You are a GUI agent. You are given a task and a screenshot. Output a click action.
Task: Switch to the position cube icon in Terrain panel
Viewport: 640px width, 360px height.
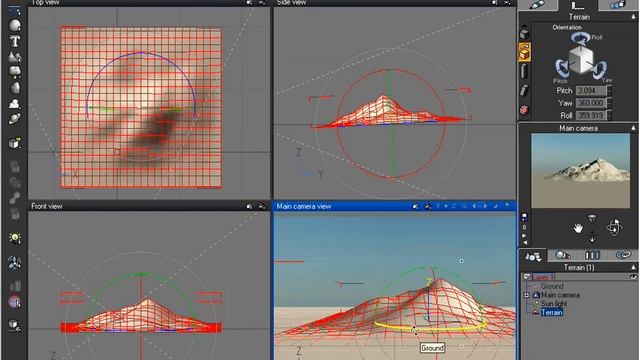coord(524,33)
